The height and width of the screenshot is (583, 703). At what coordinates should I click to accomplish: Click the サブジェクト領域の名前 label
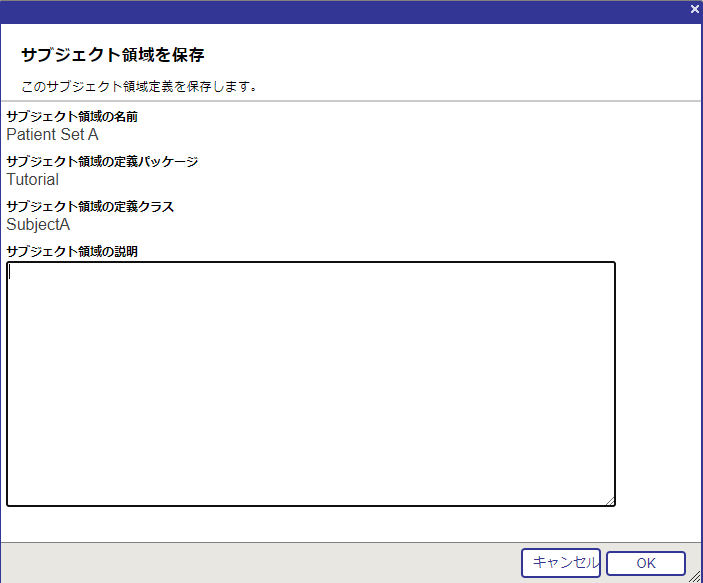72,116
